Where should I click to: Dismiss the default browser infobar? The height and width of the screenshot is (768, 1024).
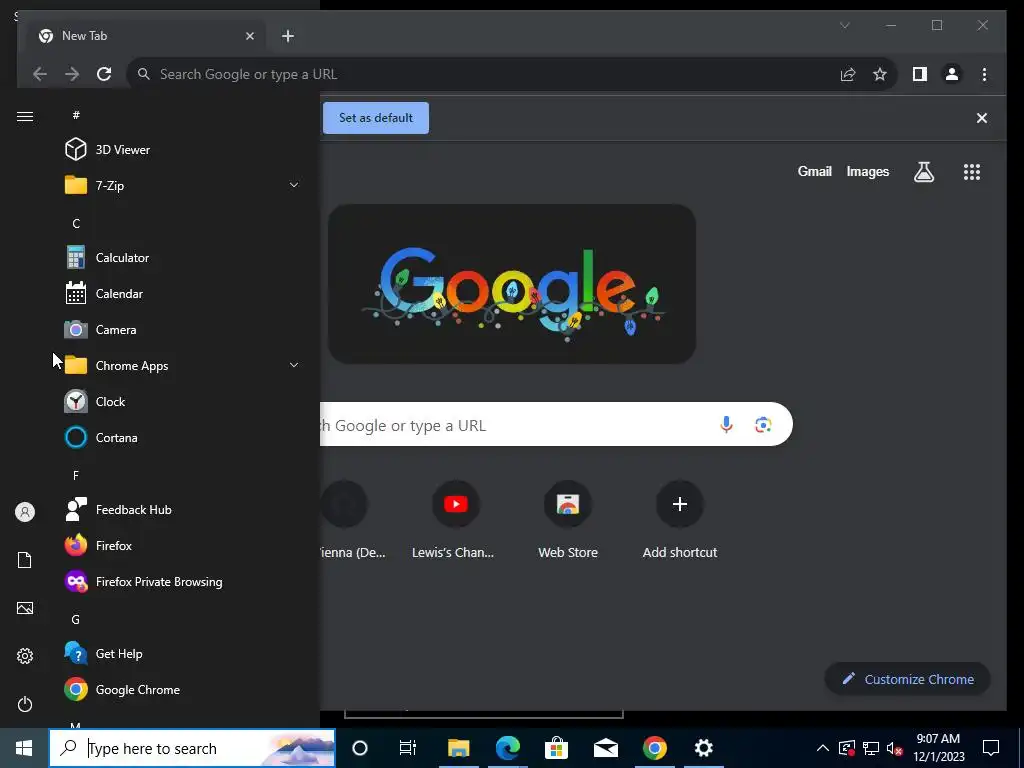click(982, 118)
